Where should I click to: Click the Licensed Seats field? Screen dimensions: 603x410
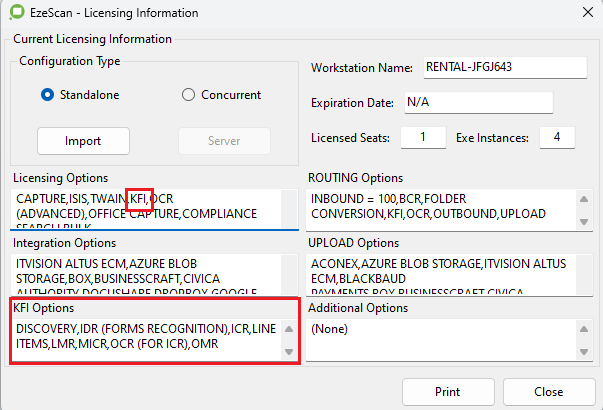click(x=424, y=136)
